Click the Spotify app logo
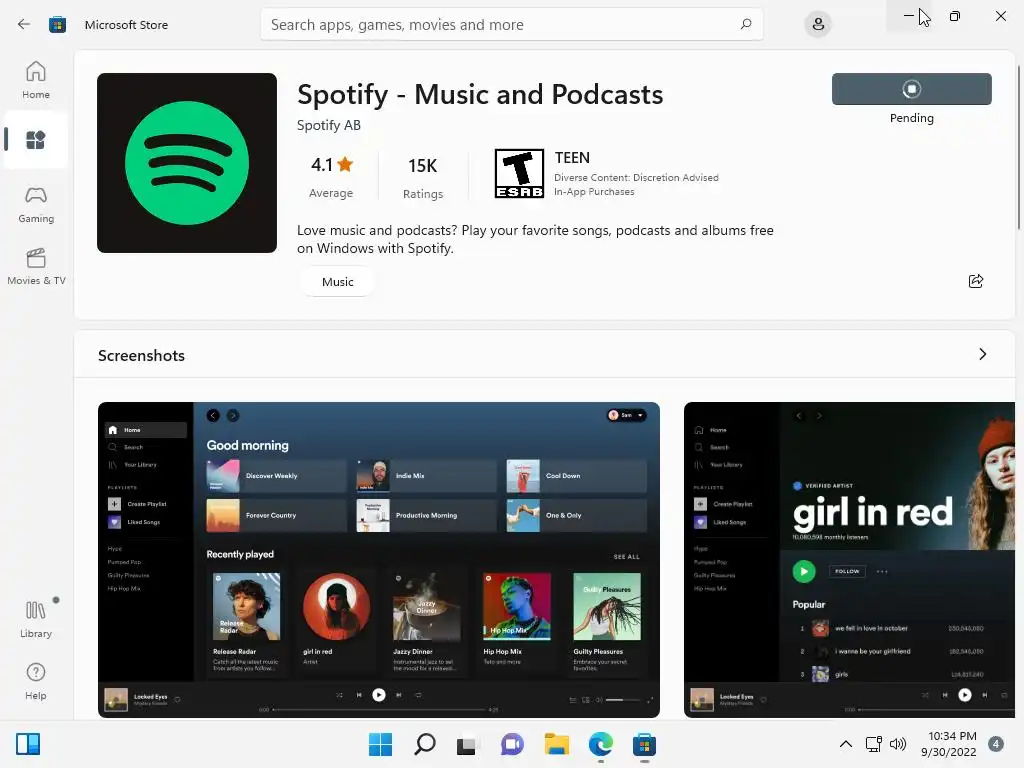The height and width of the screenshot is (768, 1024). [187, 163]
